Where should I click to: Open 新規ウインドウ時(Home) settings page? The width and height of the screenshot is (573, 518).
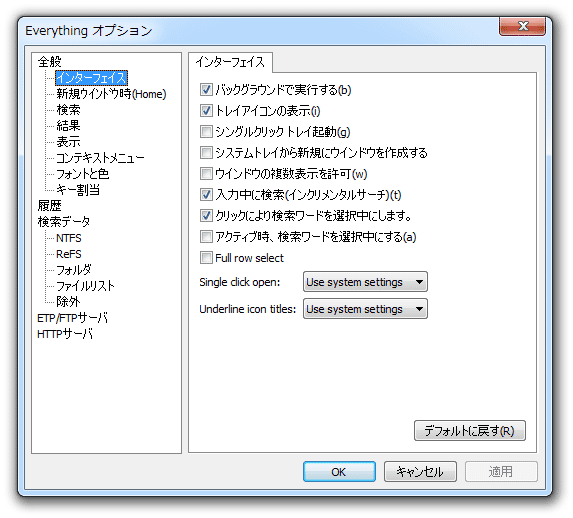point(111,94)
